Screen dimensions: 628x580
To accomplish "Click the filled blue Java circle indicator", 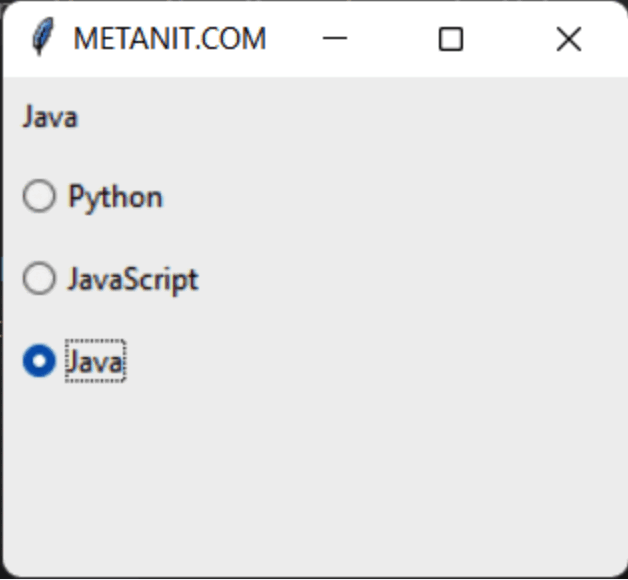I will 39,360.
